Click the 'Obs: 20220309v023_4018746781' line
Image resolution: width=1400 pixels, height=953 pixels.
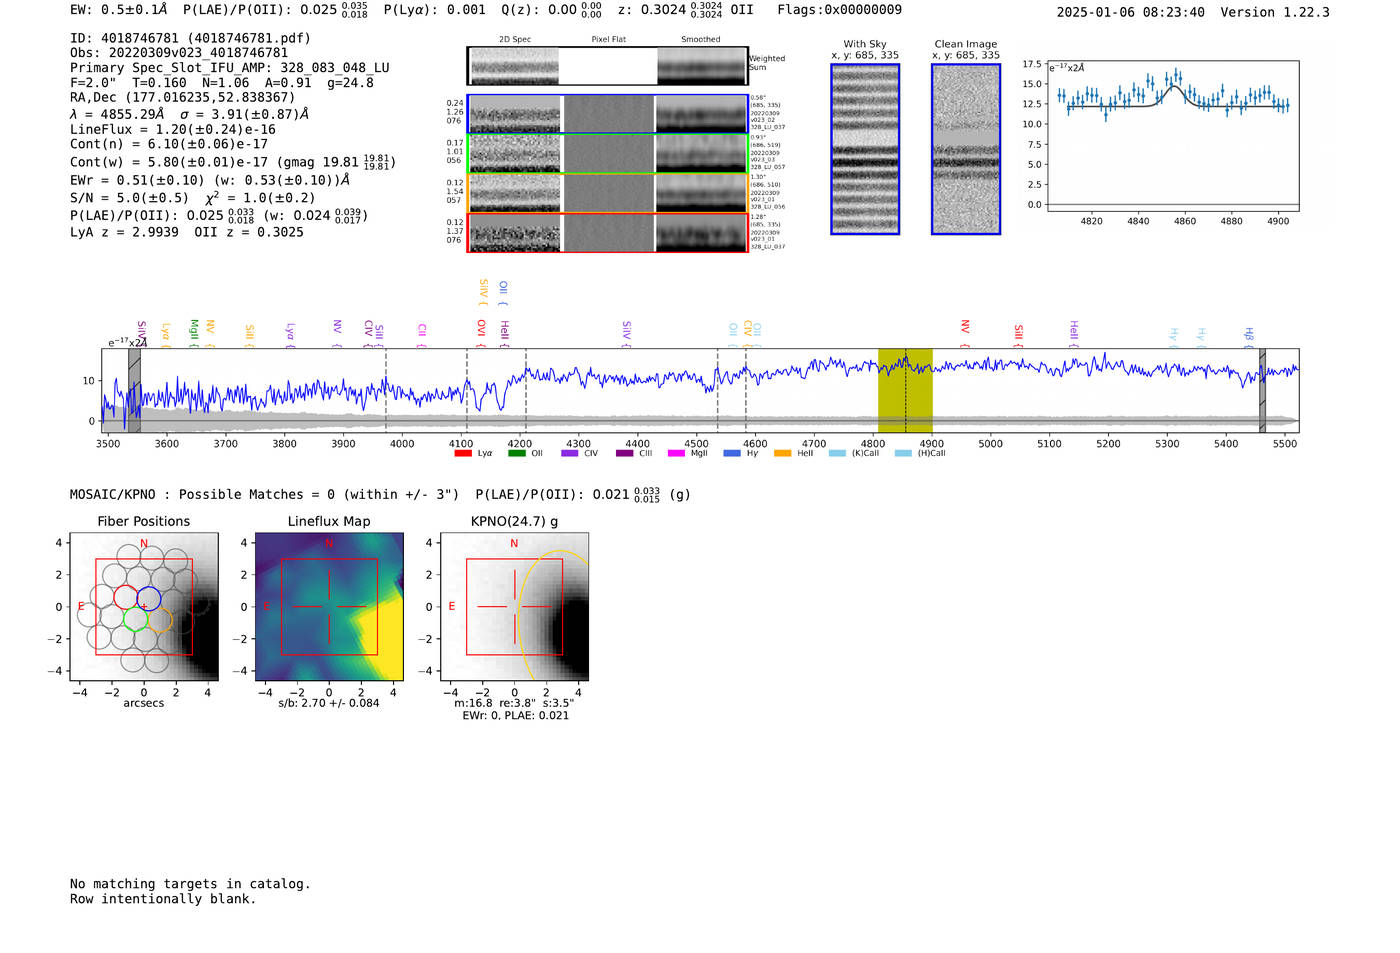click(179, 53)
